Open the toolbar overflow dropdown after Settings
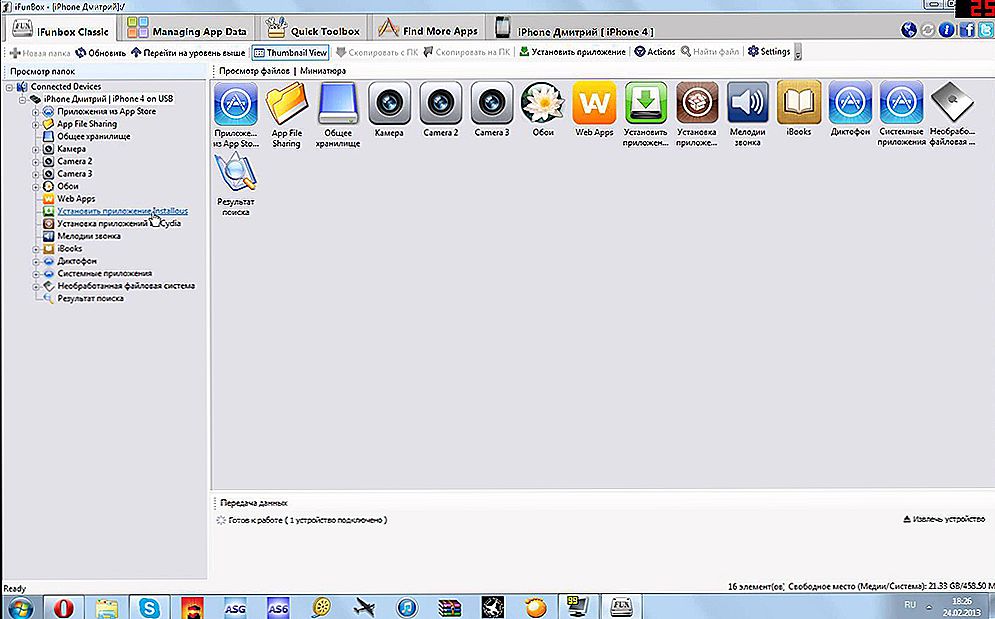995x619 pixels. click(x=797, y=52)
